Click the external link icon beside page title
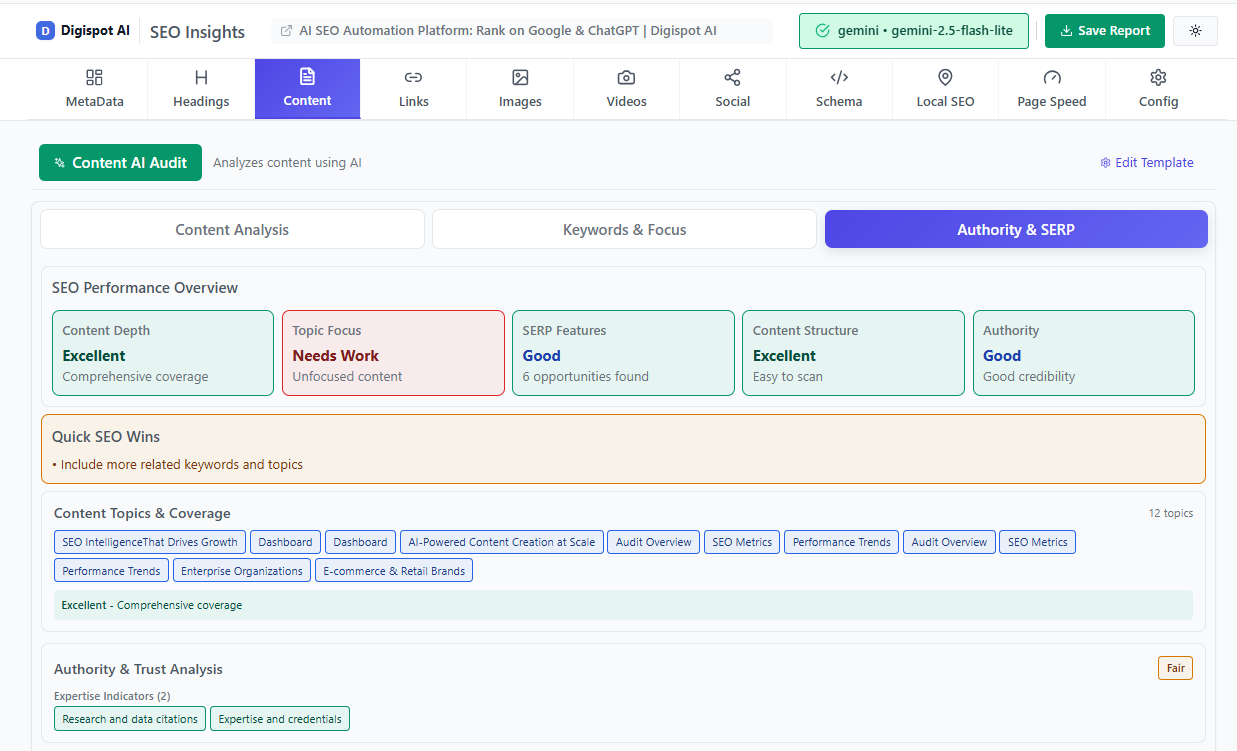Screen dimensions: 1237x751 [x=287, y=31]
